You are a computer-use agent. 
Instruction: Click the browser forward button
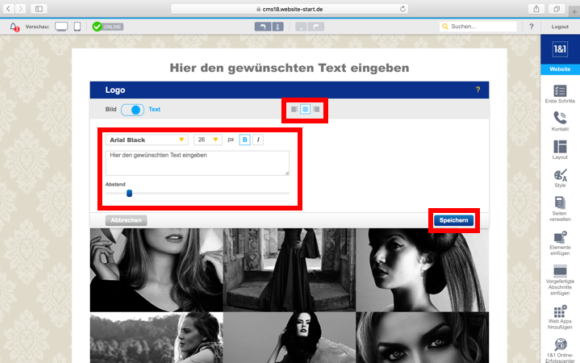[21, 9]
